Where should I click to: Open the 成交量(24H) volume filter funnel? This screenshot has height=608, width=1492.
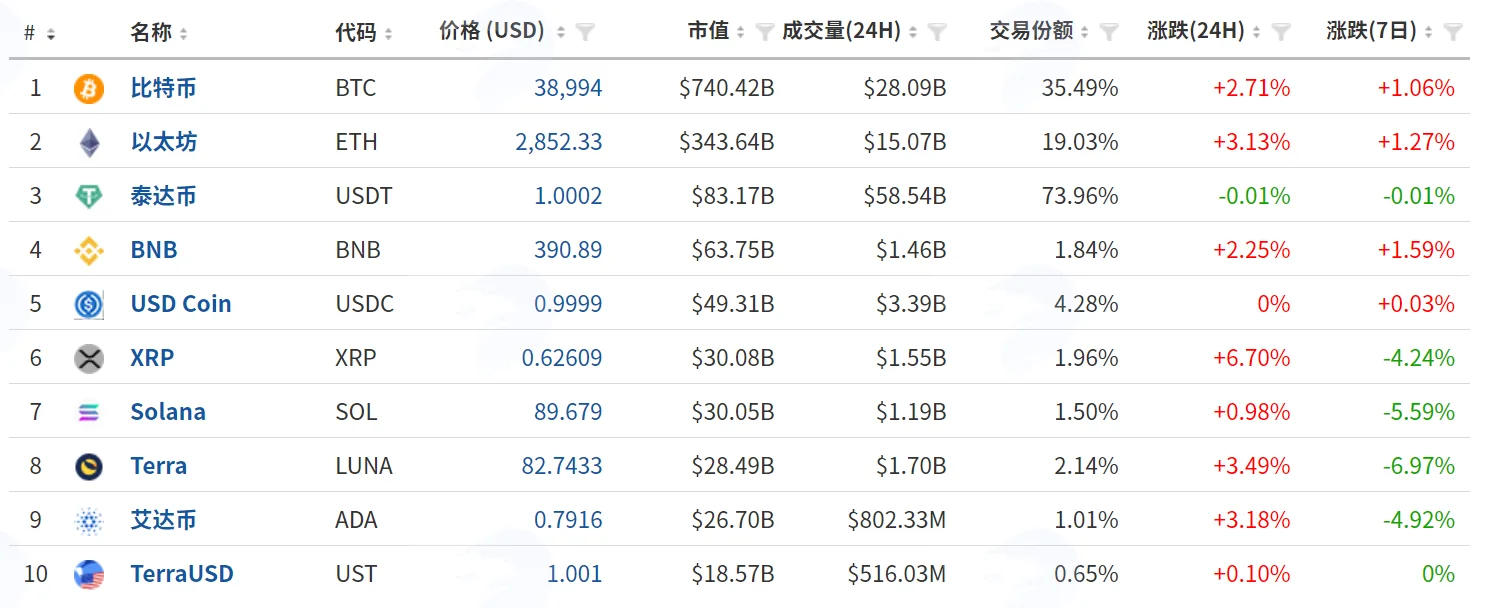[x=937, y=33]
